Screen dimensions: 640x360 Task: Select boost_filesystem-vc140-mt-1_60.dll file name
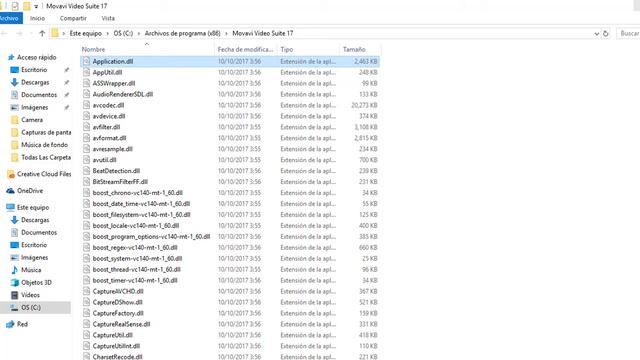(141, 215)
